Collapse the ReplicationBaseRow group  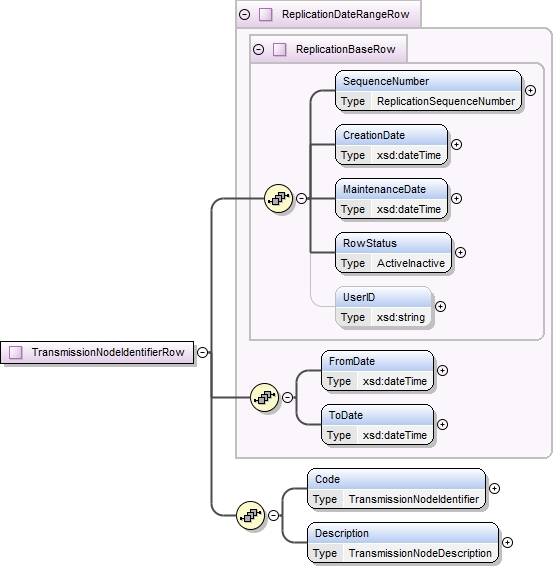[x=258, y=49]
